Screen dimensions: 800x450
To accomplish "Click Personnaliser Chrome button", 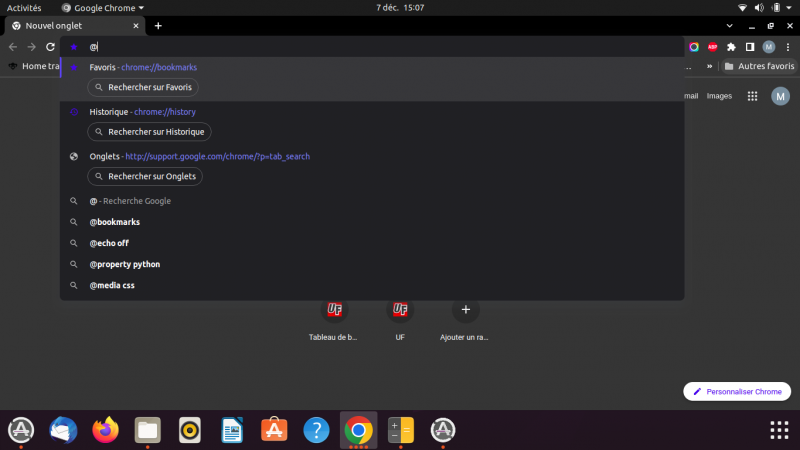I will [737, 391].
